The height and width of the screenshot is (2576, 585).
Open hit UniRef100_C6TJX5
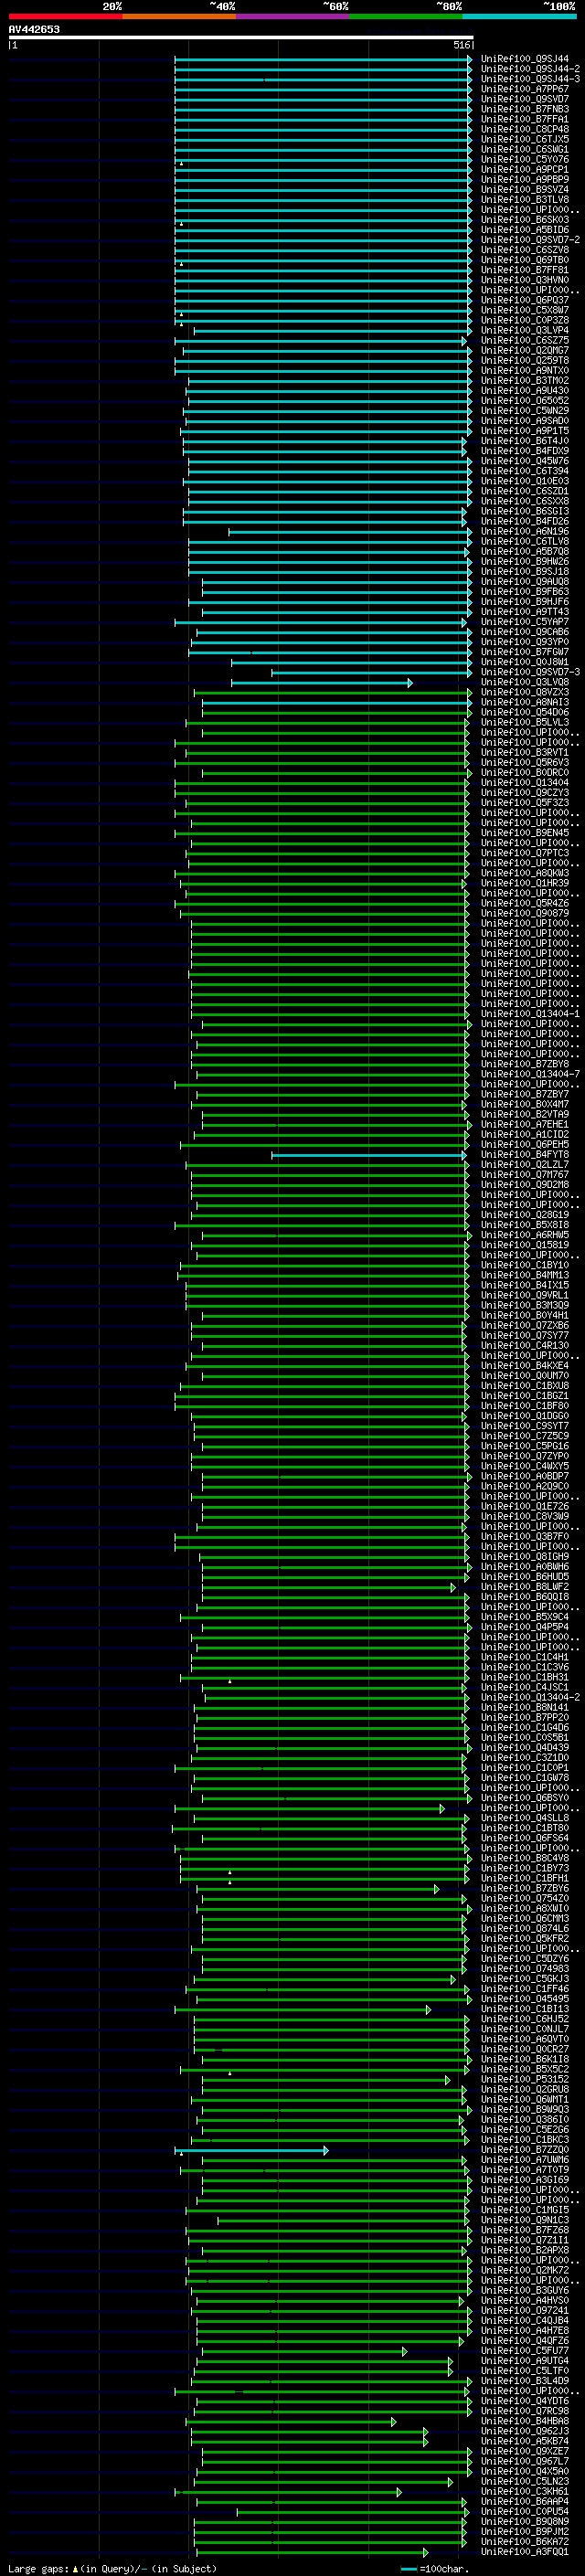coord(524,139)
